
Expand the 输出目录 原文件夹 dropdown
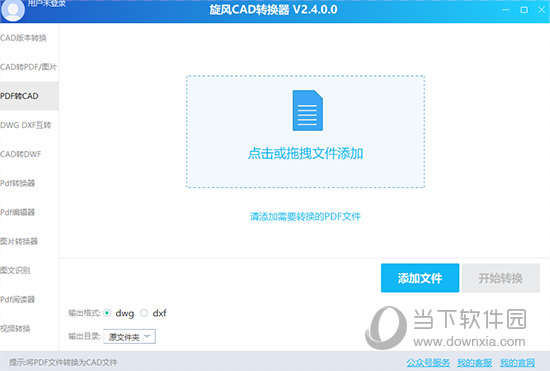coord(129,337)
